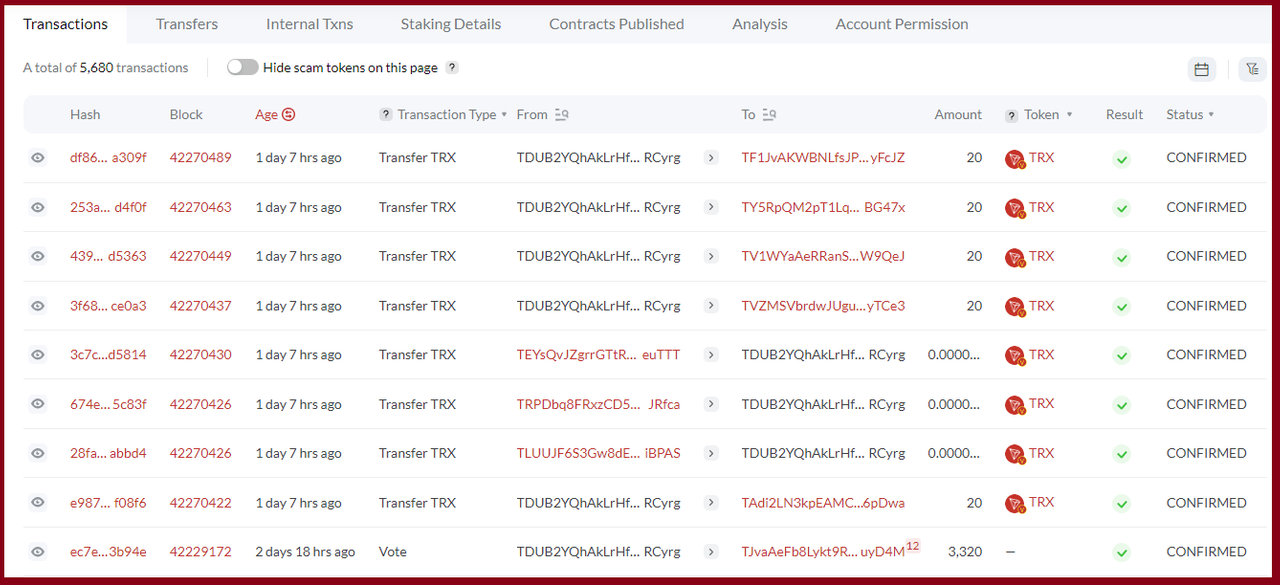
Task: Switch to the Transfers tab
Action: click(186, 23)
